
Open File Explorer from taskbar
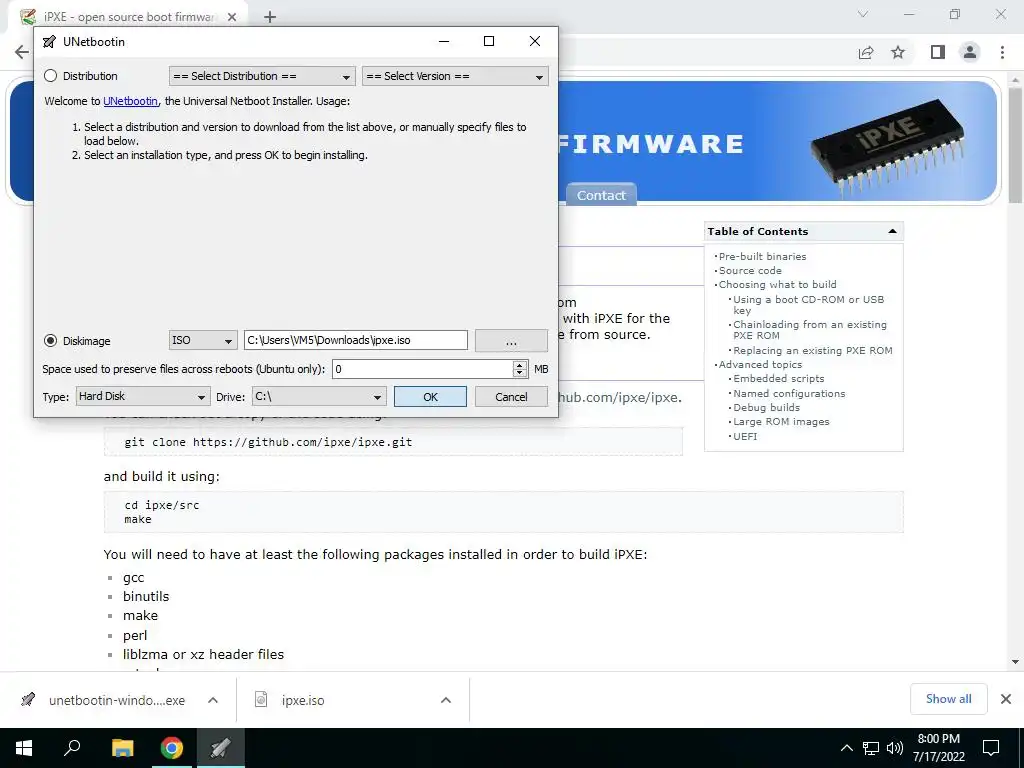(x=122, y=748)
